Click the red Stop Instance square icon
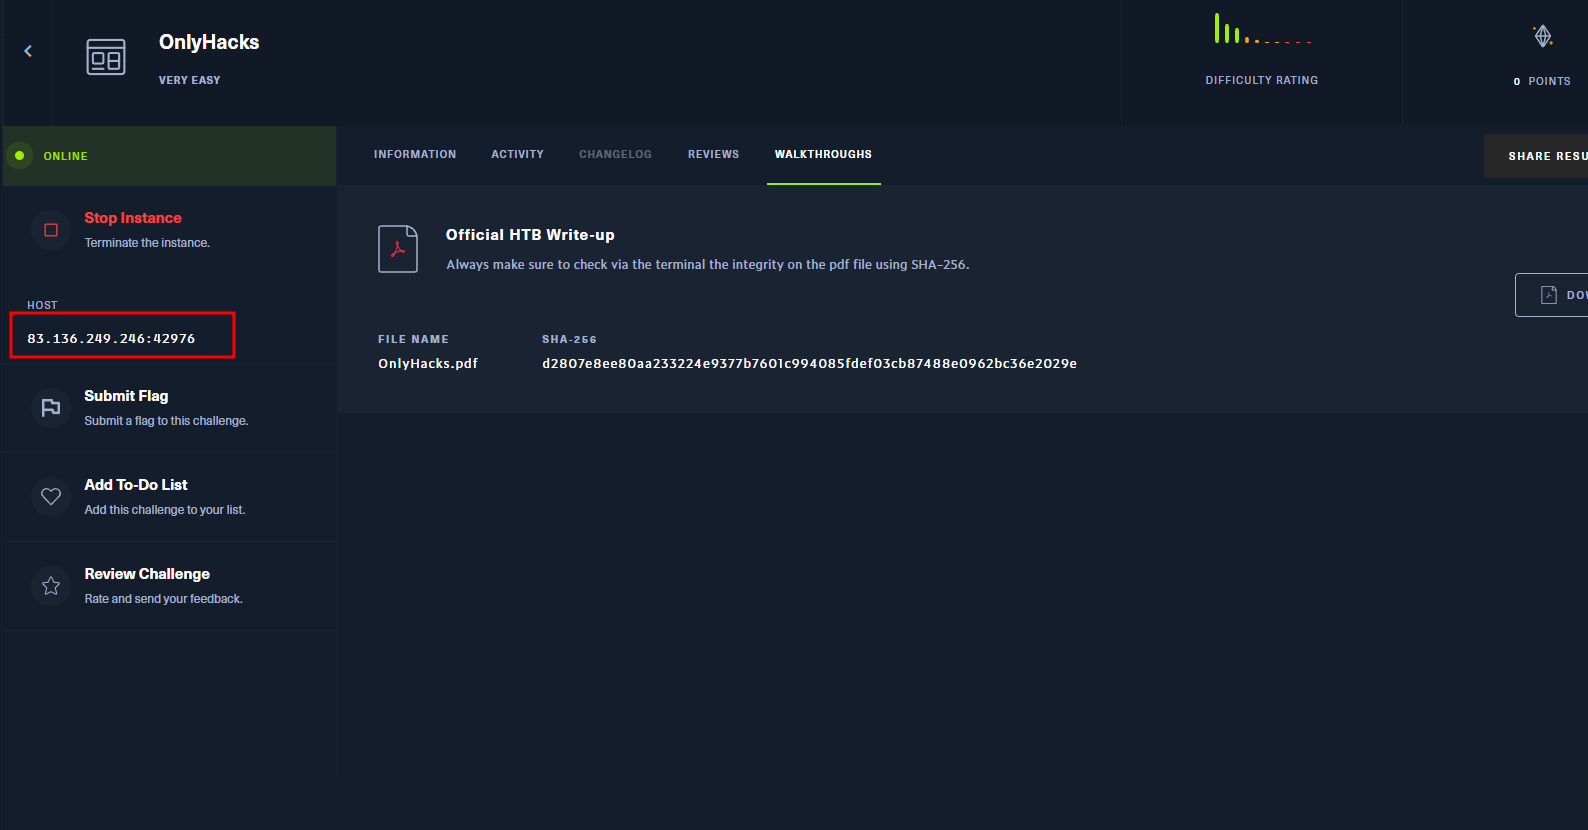This screenshot has width=1588, height=830. pos(51,230)
